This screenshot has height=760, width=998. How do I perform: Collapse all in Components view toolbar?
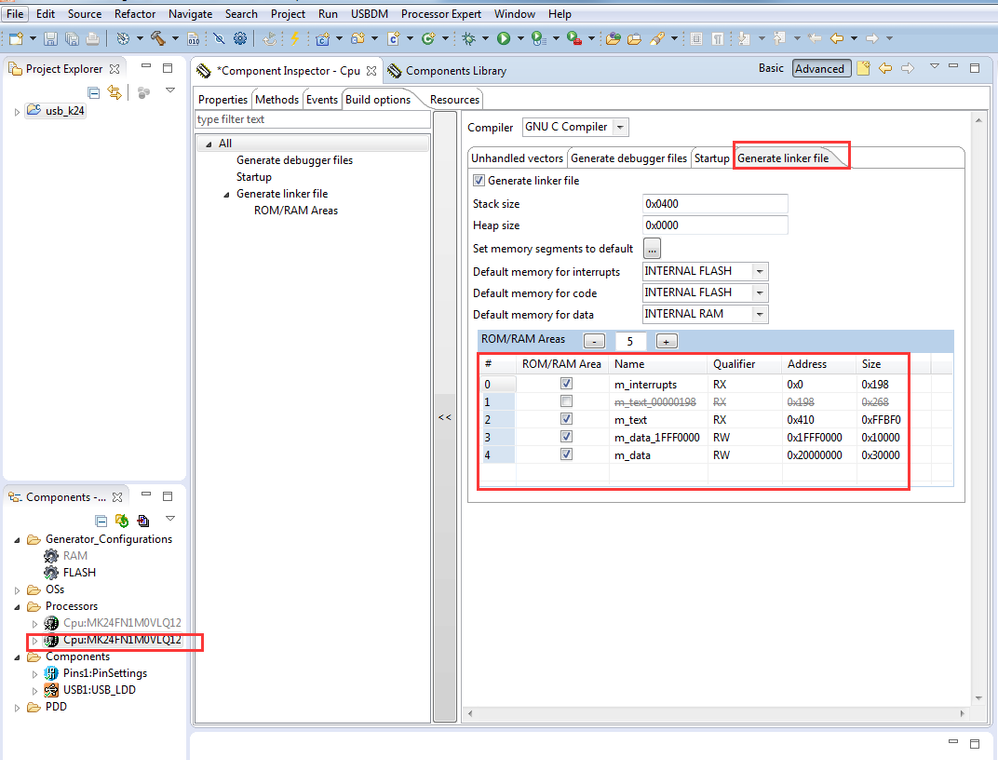point(101,521)
